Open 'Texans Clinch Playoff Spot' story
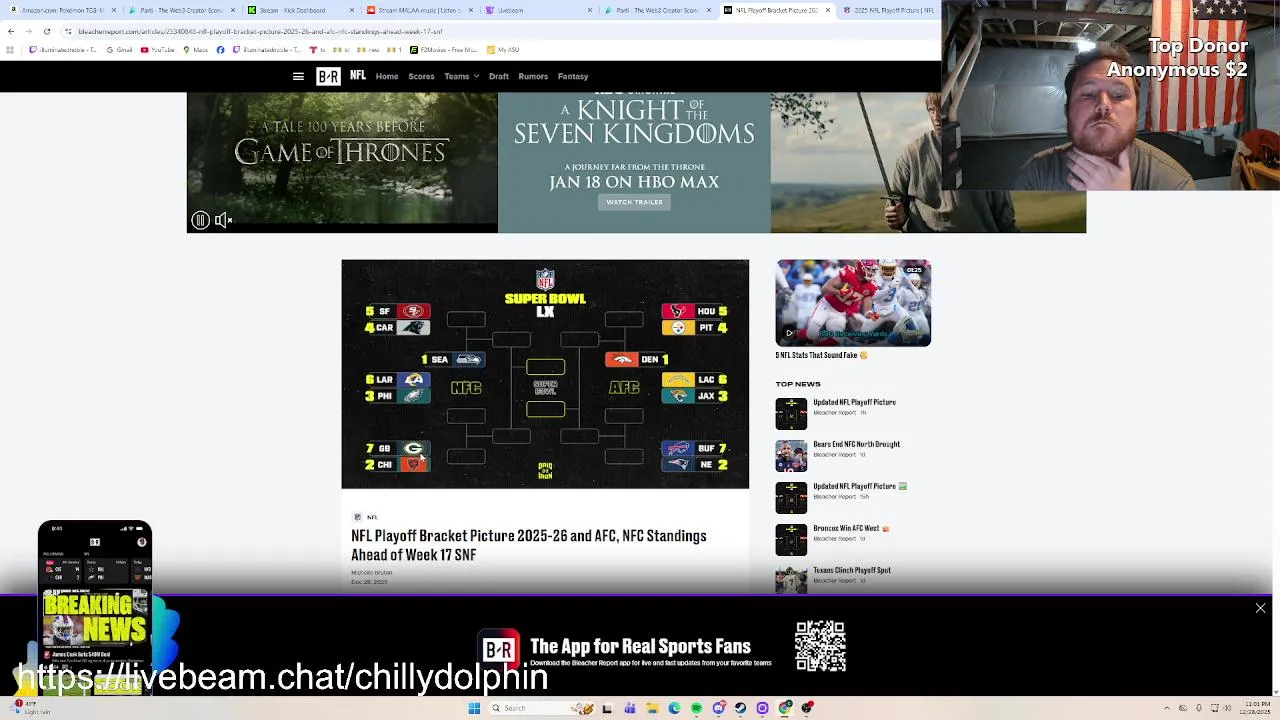This screenshot has height=720, width=1280. [852, 570]
